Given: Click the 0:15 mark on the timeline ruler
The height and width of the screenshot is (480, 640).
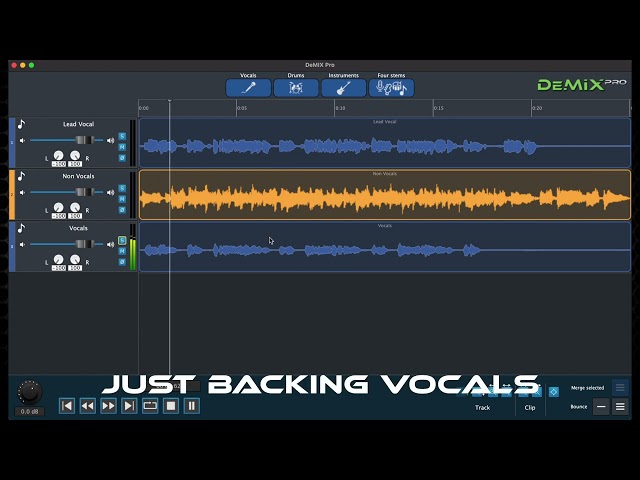Looking at the screenshot, I should 438,108.
